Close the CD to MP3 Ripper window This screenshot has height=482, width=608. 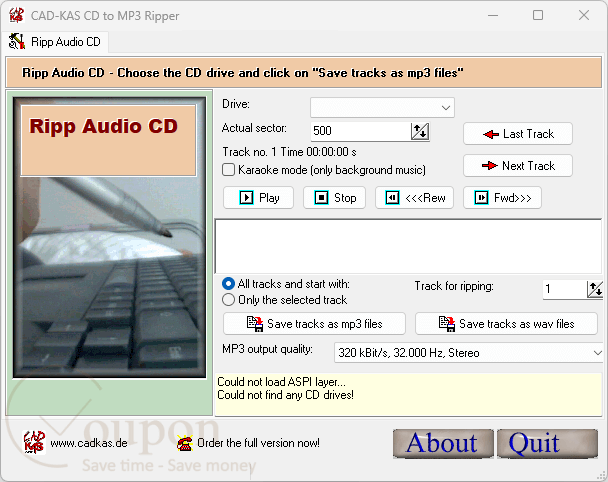click(x=584, y=16)
